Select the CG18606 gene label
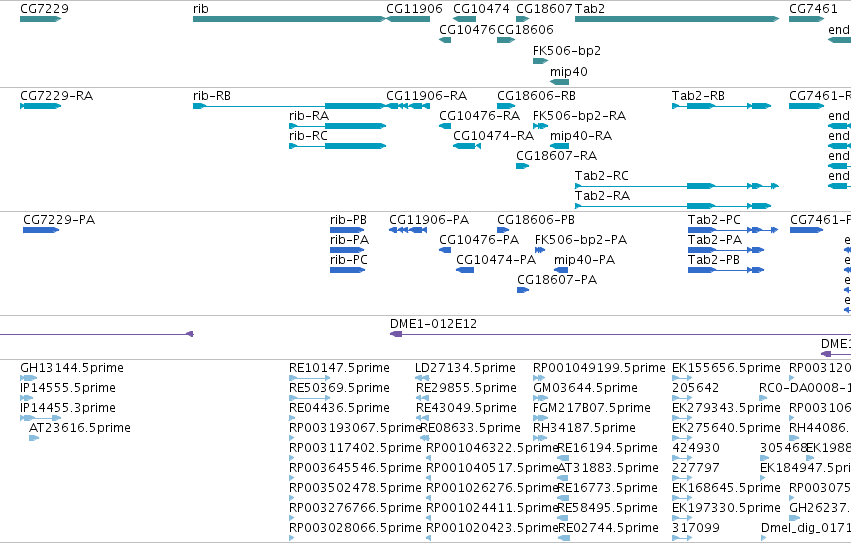Screen dimensions: 851x543 coord(525,29)
